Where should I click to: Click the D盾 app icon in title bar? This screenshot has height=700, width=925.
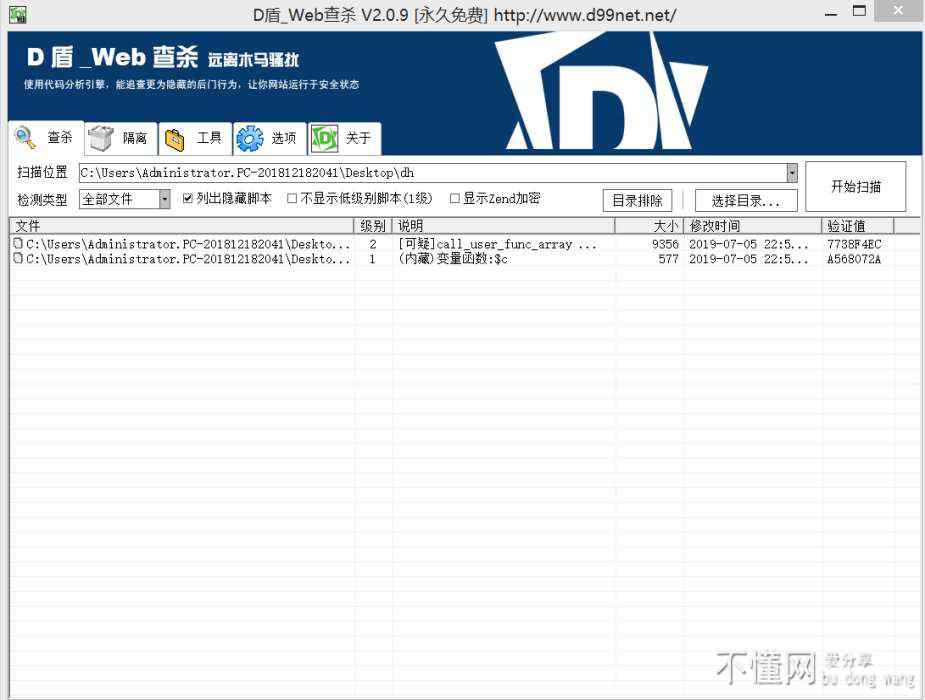click(17, 14)
